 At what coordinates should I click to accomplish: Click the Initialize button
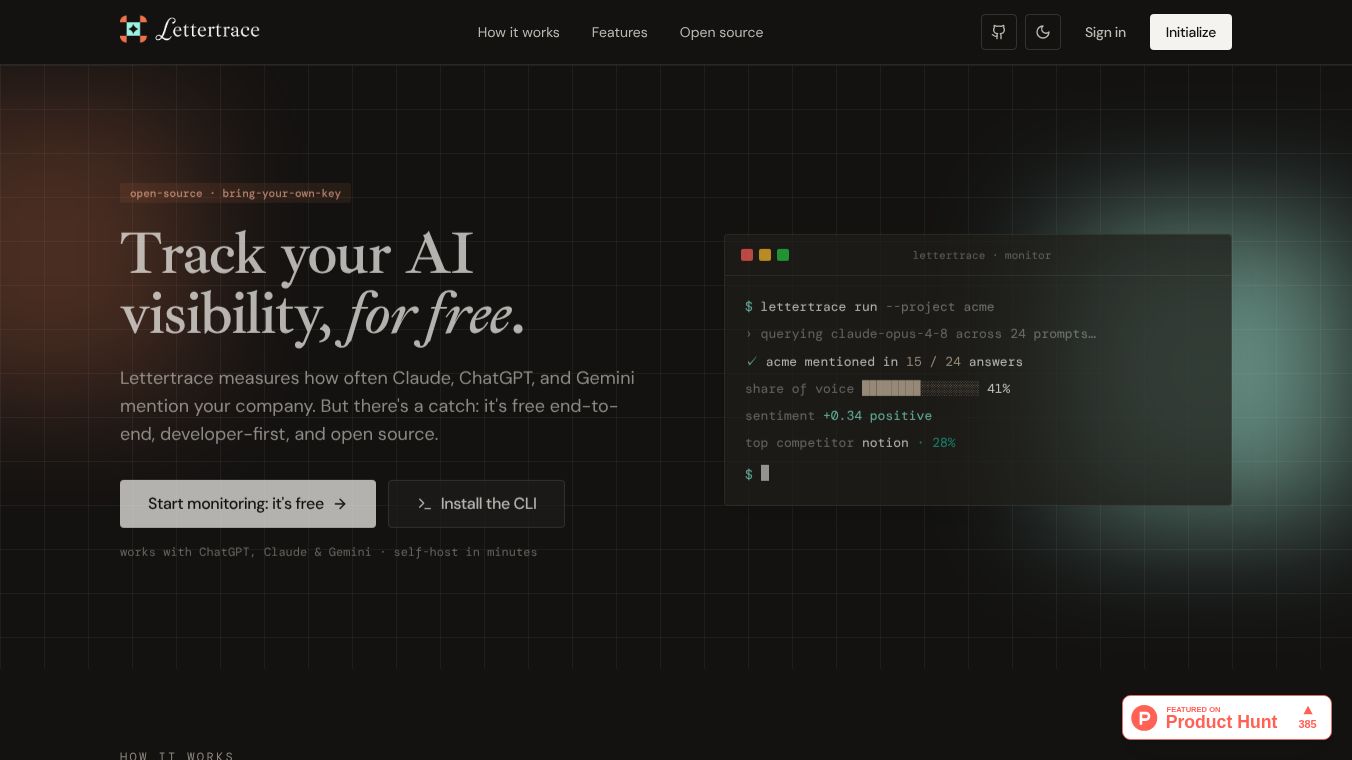point(1191,32)
